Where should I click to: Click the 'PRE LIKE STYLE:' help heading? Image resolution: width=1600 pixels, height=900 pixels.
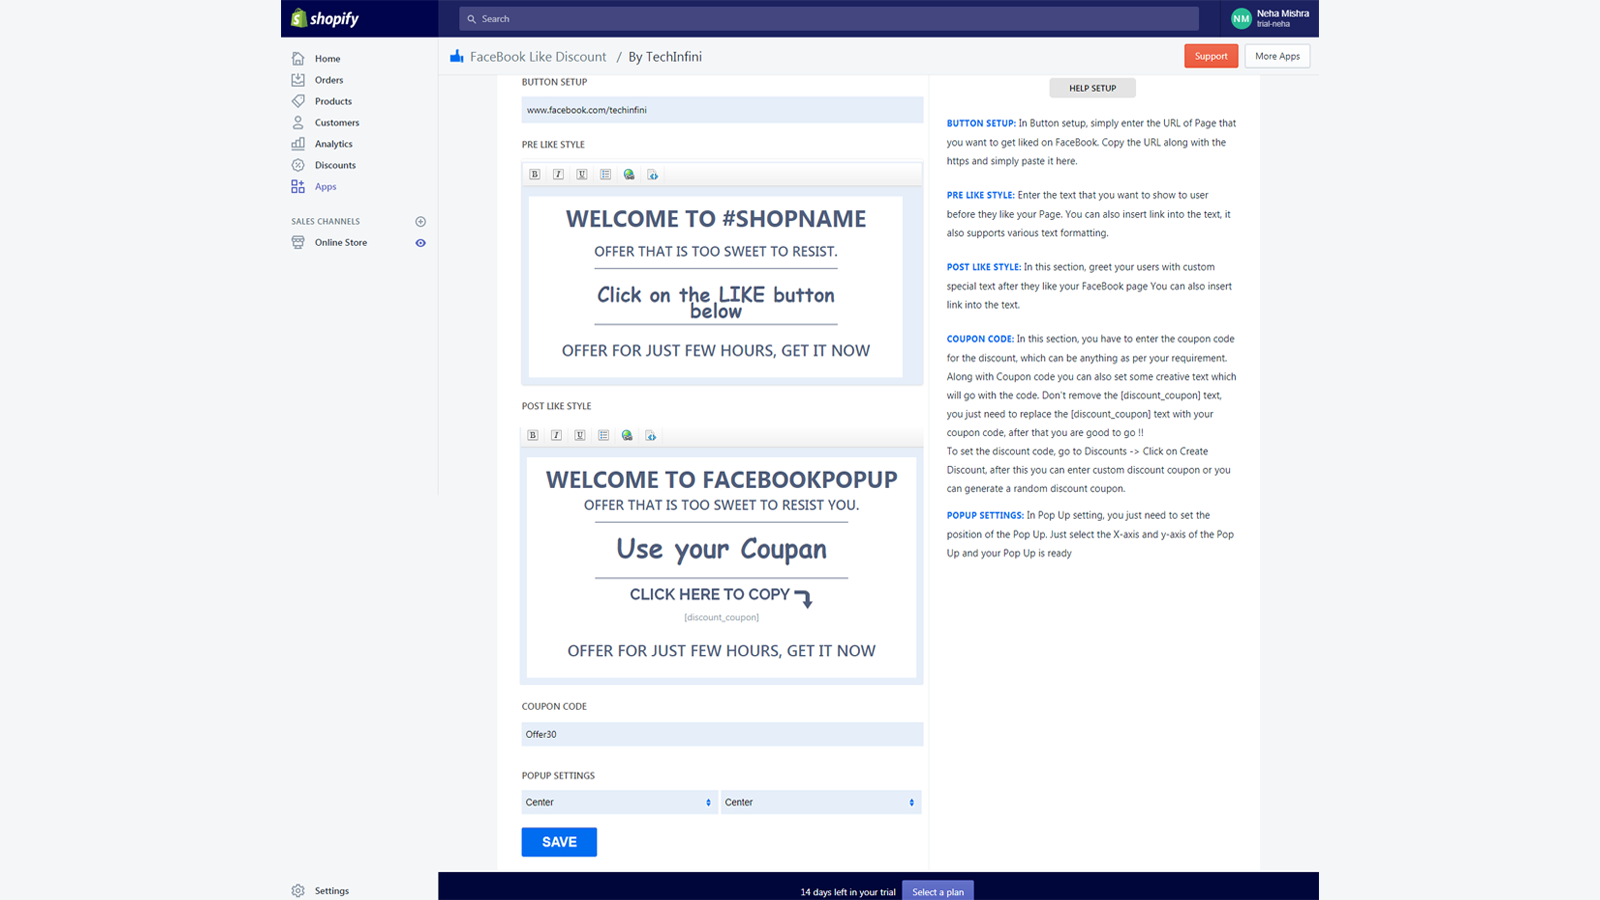(981, 196)
